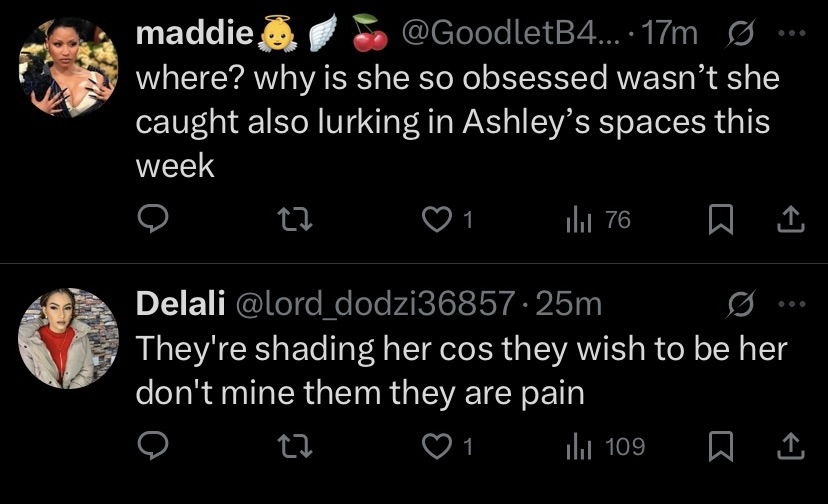Bookmark maddie's tweet
828x504 pixels.
point(720,219)
